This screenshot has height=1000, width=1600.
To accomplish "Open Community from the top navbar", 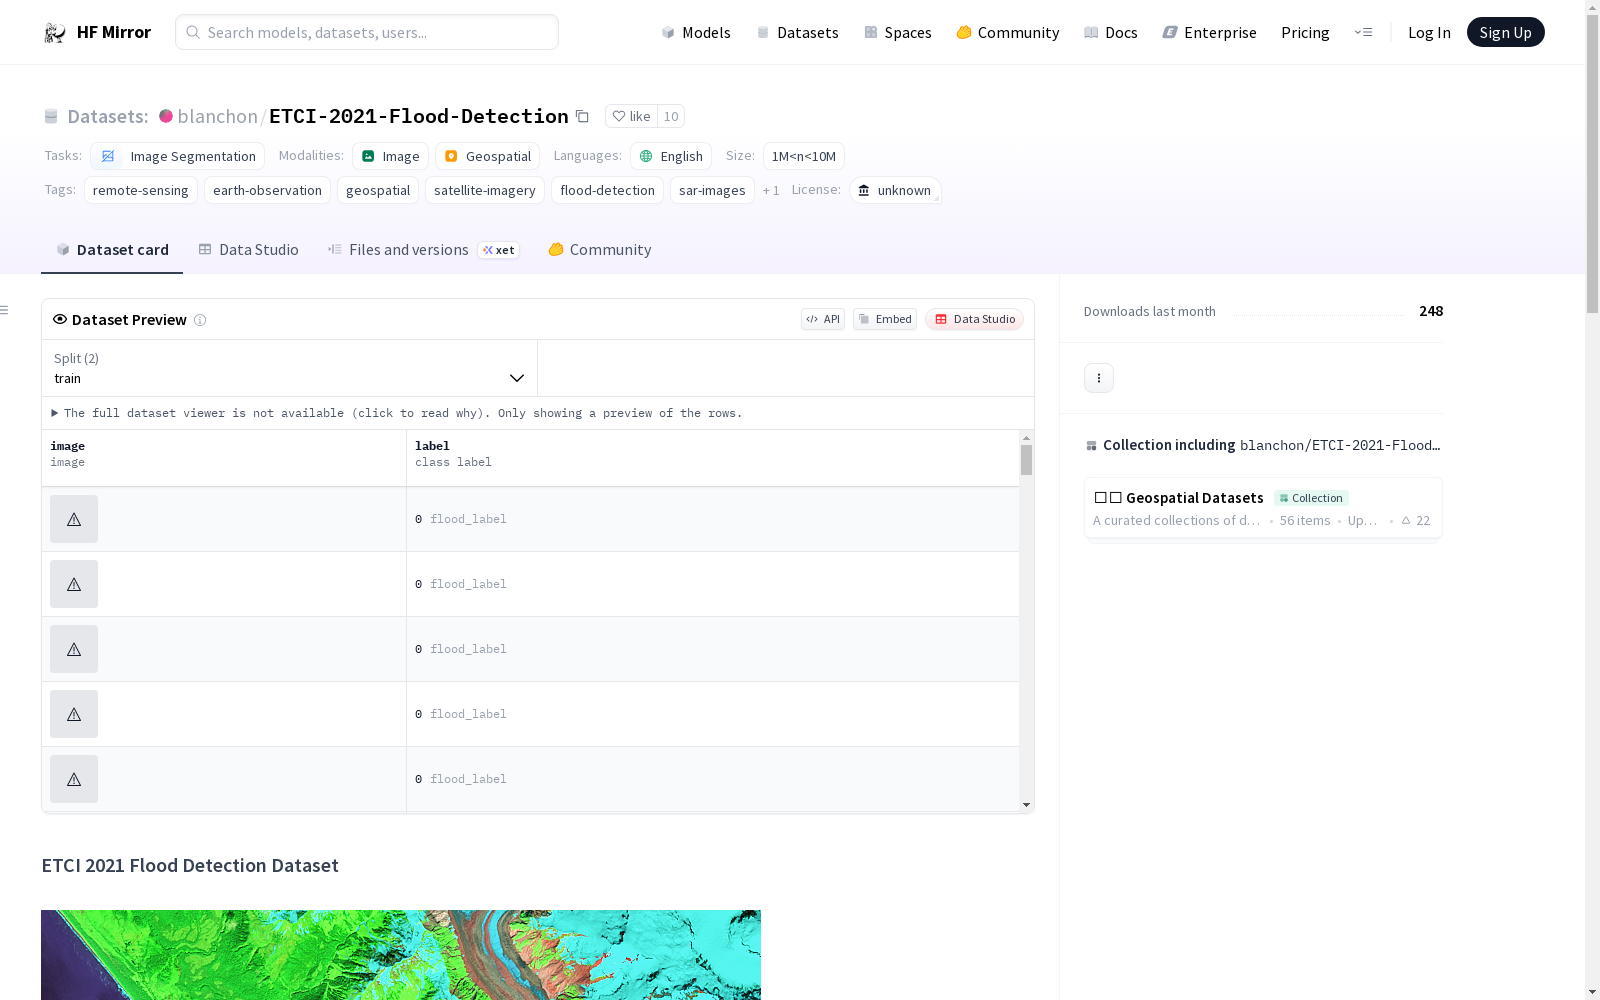I will click(1008, 32).
